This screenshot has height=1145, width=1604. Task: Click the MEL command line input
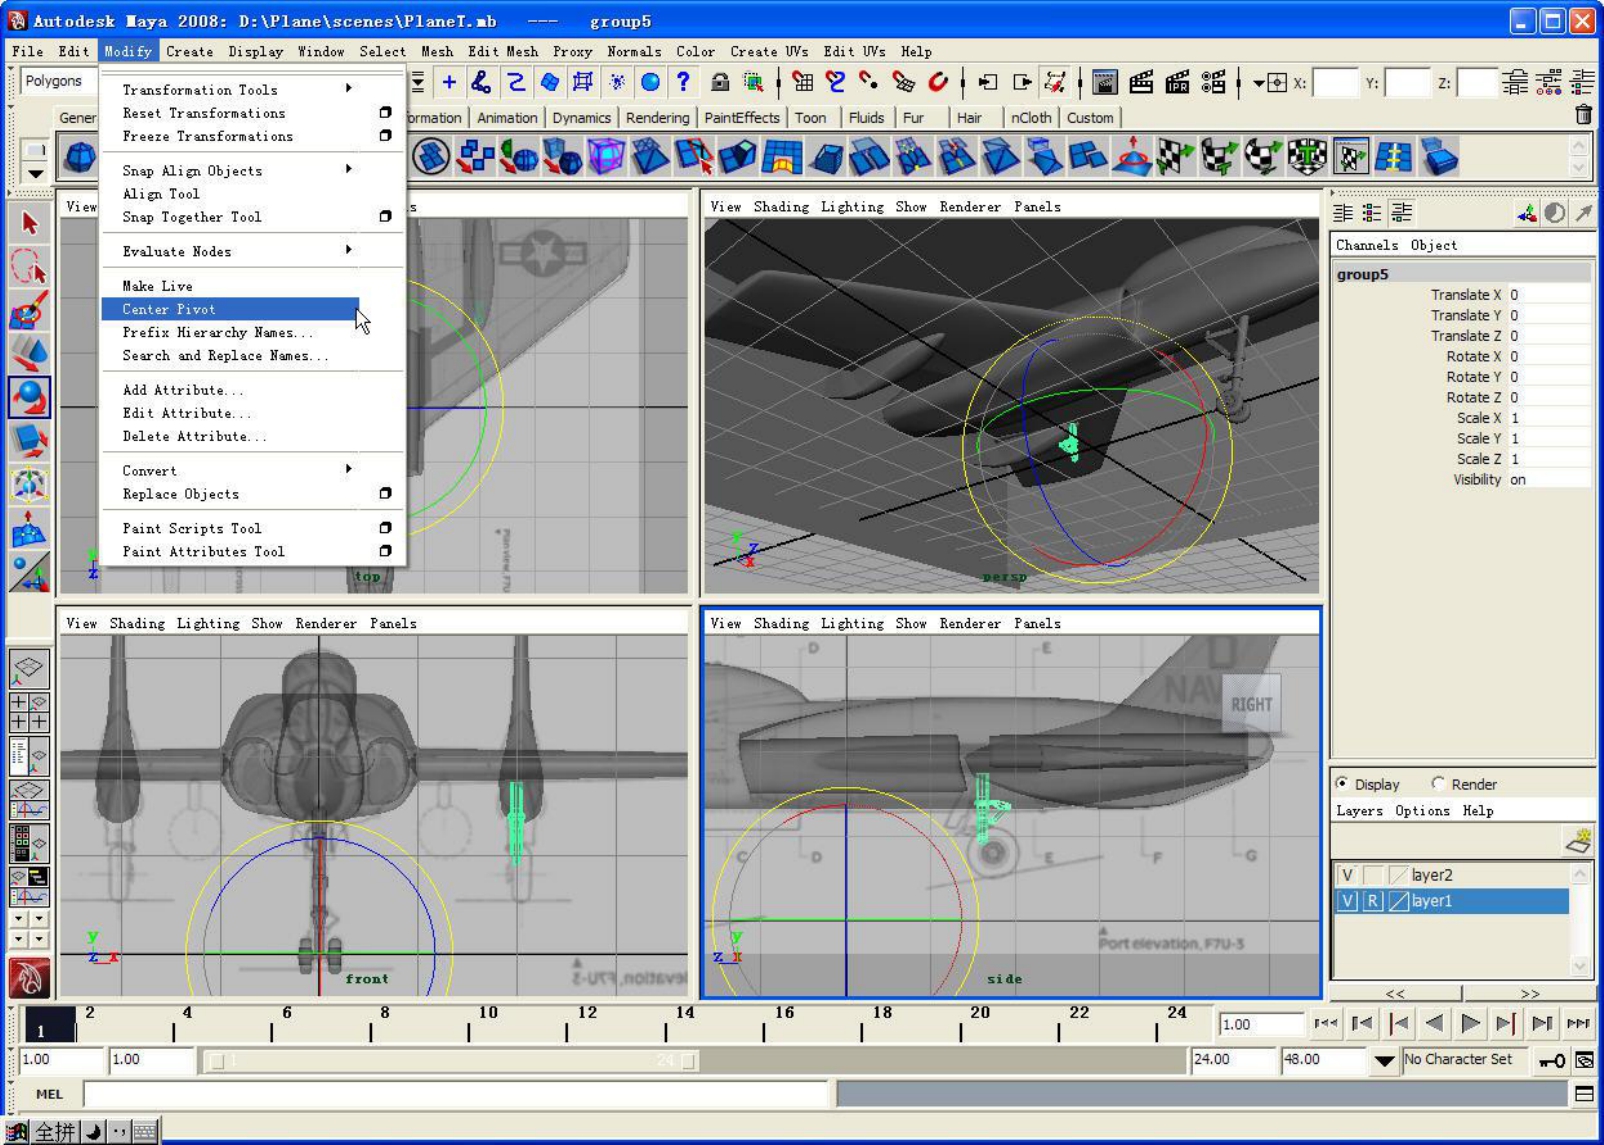coord(456,1094)
